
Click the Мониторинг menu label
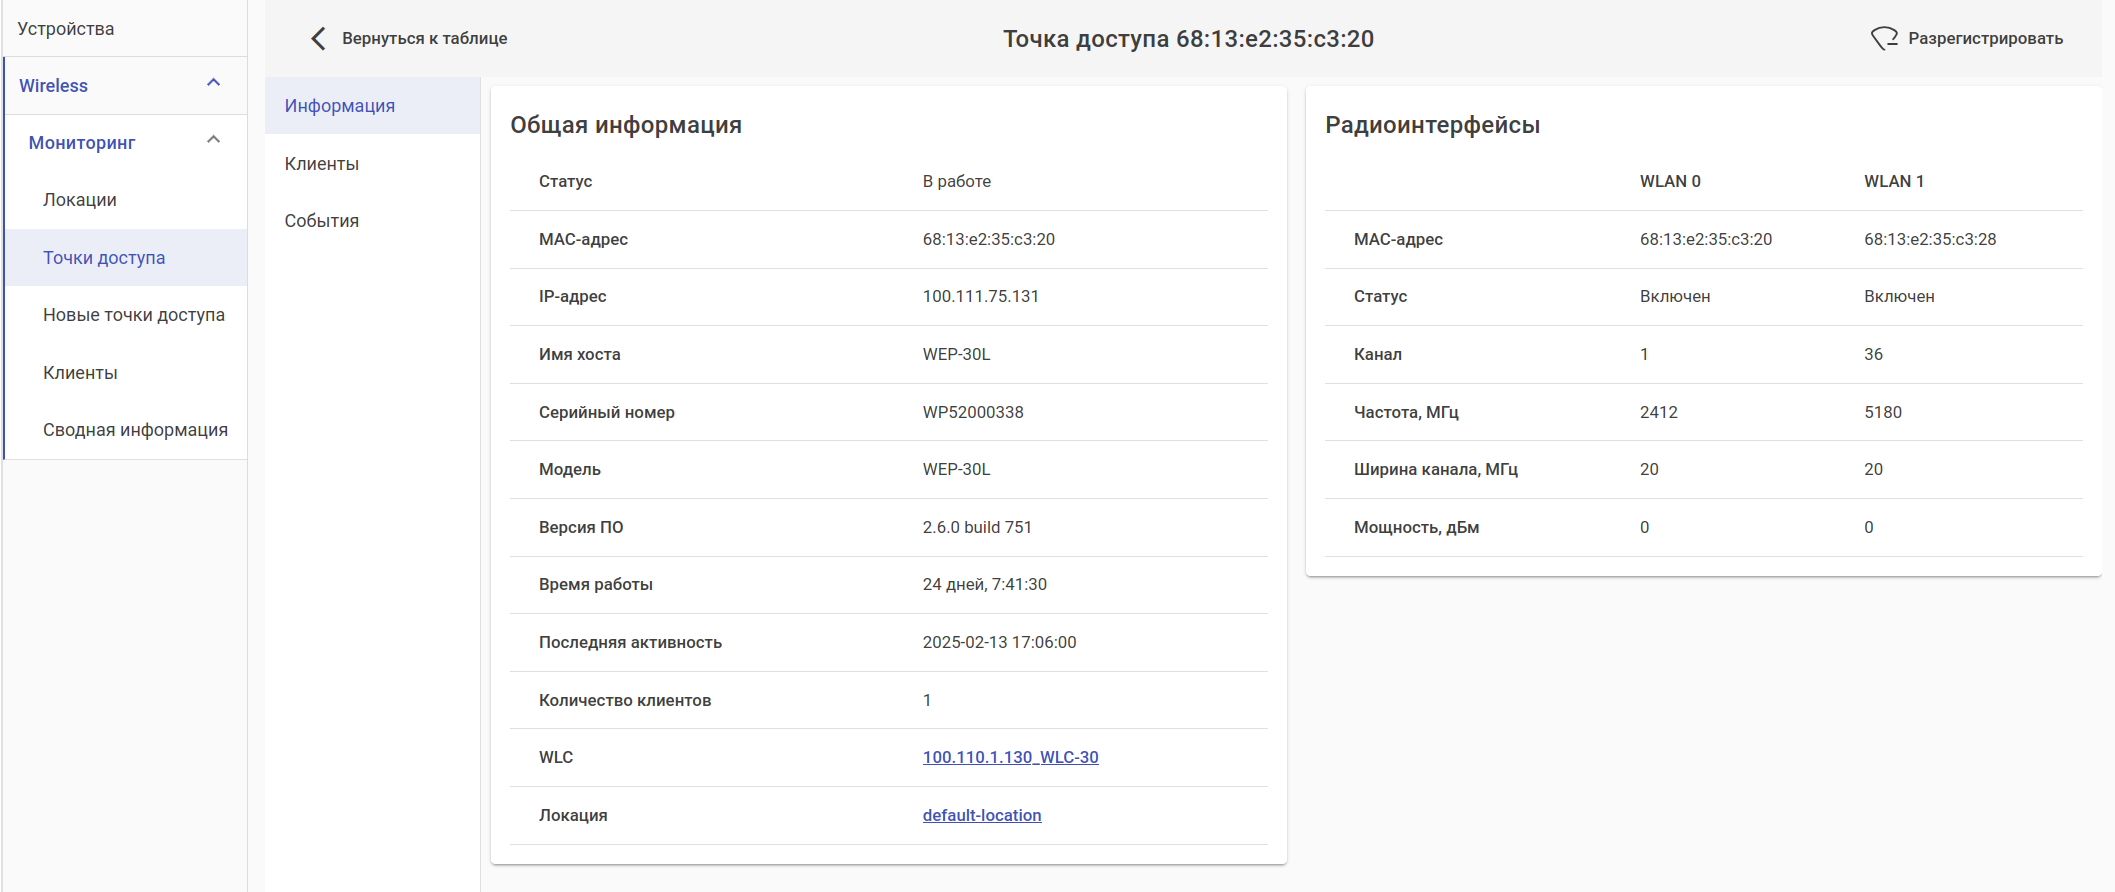82,143
